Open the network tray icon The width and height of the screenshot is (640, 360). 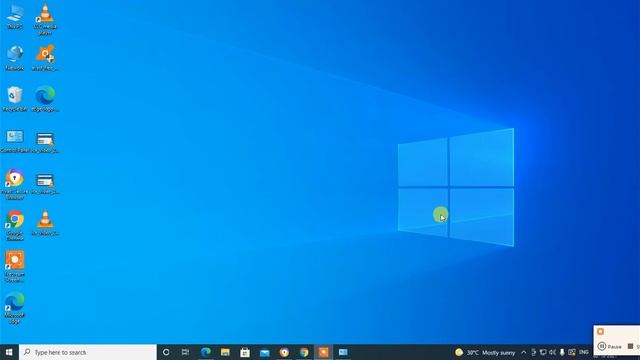pos(543,352)
